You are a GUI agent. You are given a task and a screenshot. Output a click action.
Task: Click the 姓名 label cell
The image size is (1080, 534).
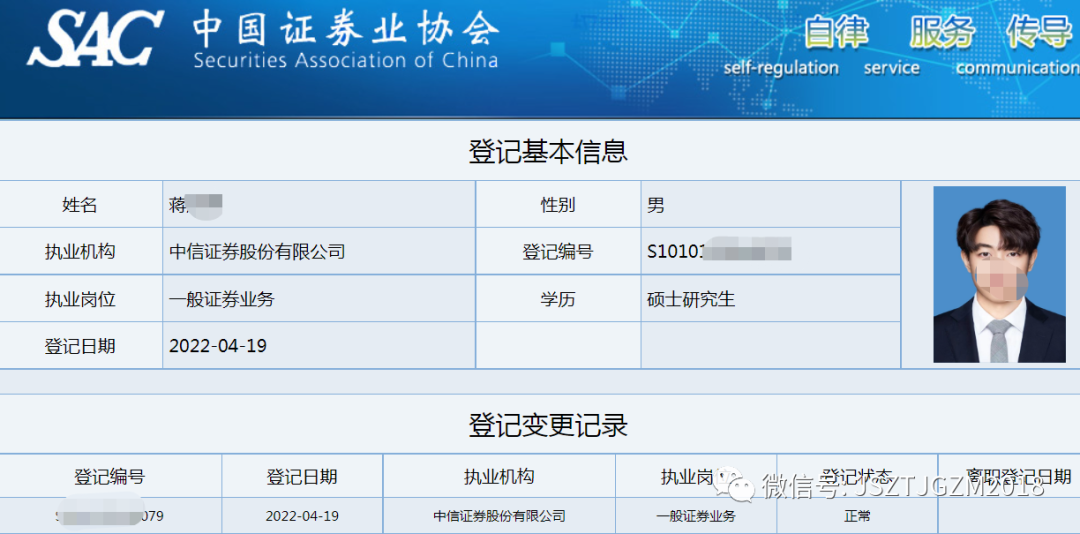coord(80,205)
